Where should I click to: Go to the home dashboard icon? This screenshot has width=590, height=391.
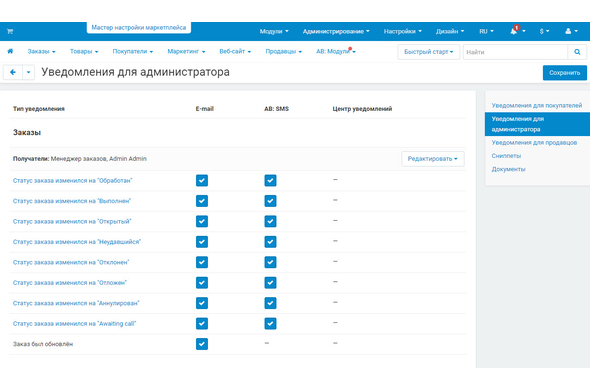[x=10, y=51]
